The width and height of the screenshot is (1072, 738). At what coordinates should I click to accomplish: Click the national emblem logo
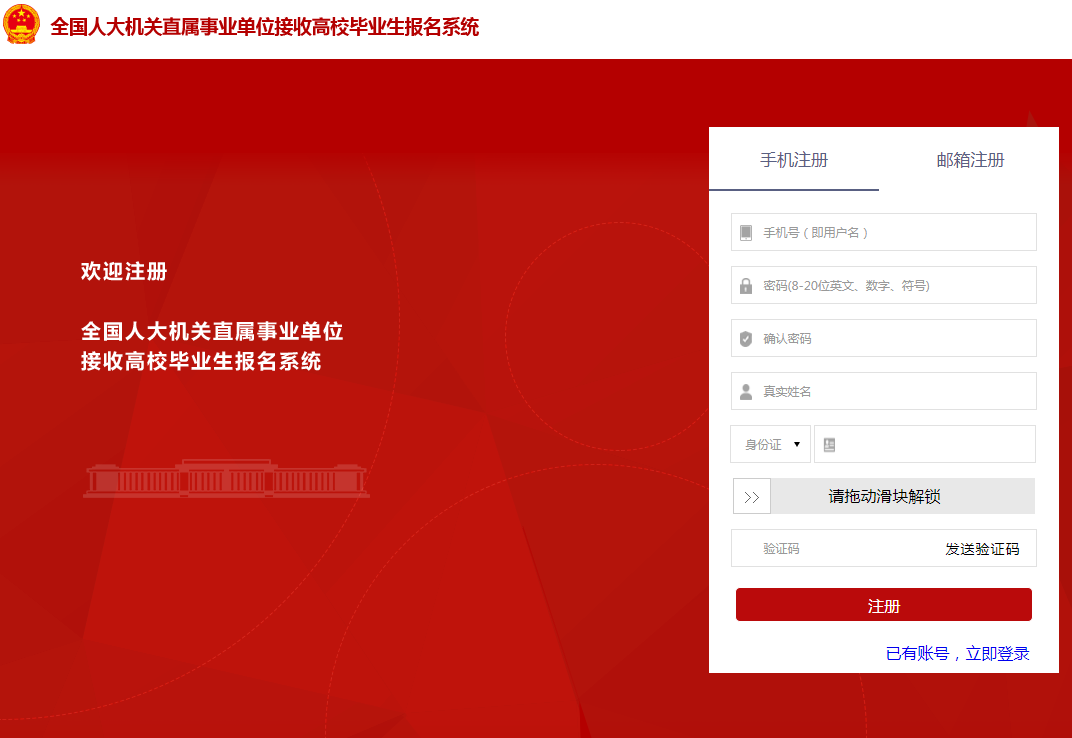pyautogui.click(x=22, y=25)
